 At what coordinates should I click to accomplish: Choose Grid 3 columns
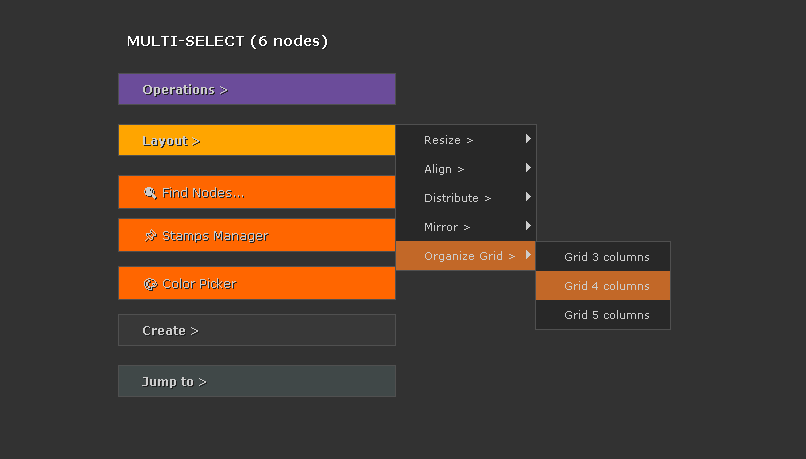(603, 256)
